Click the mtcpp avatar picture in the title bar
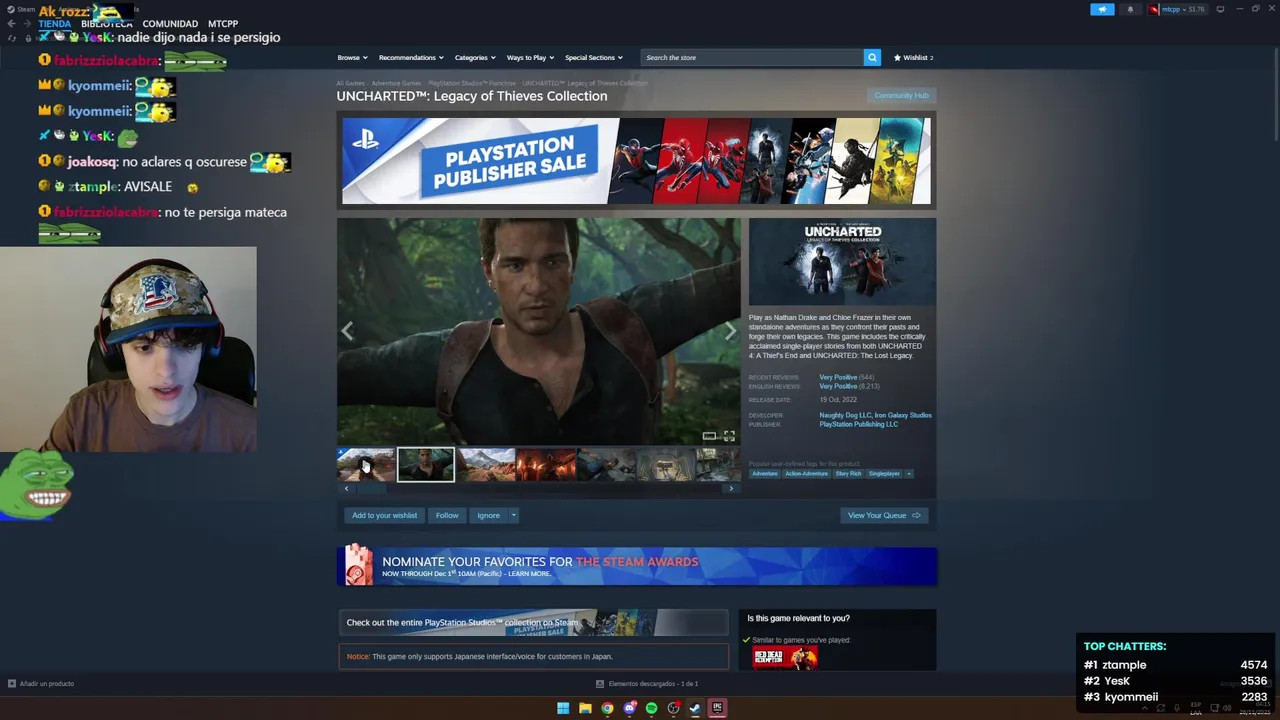Screen dimensions: 1280x720 pos(1154,9)
